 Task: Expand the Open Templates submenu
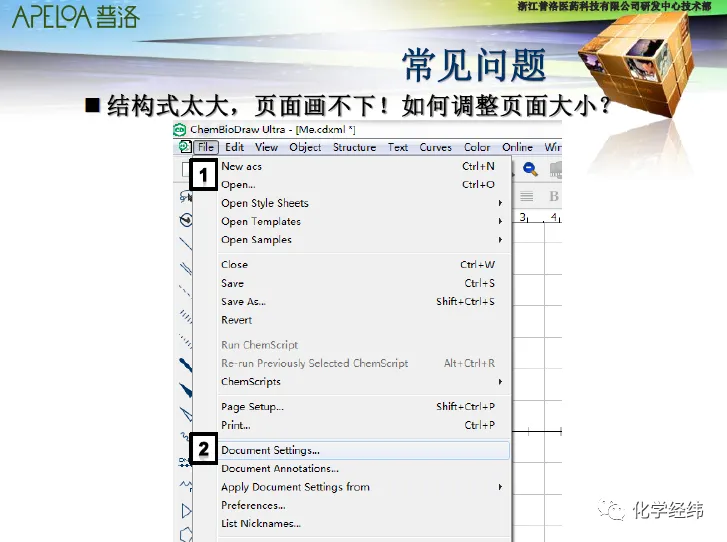[364, 222]
